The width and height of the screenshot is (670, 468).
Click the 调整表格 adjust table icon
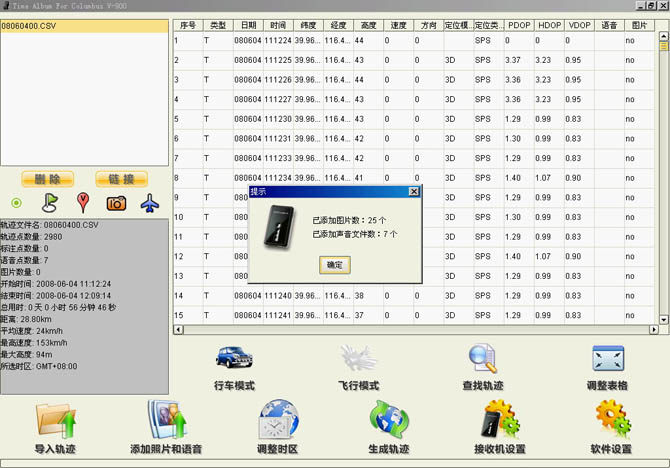pyautogui.click(x=608, y=358)
